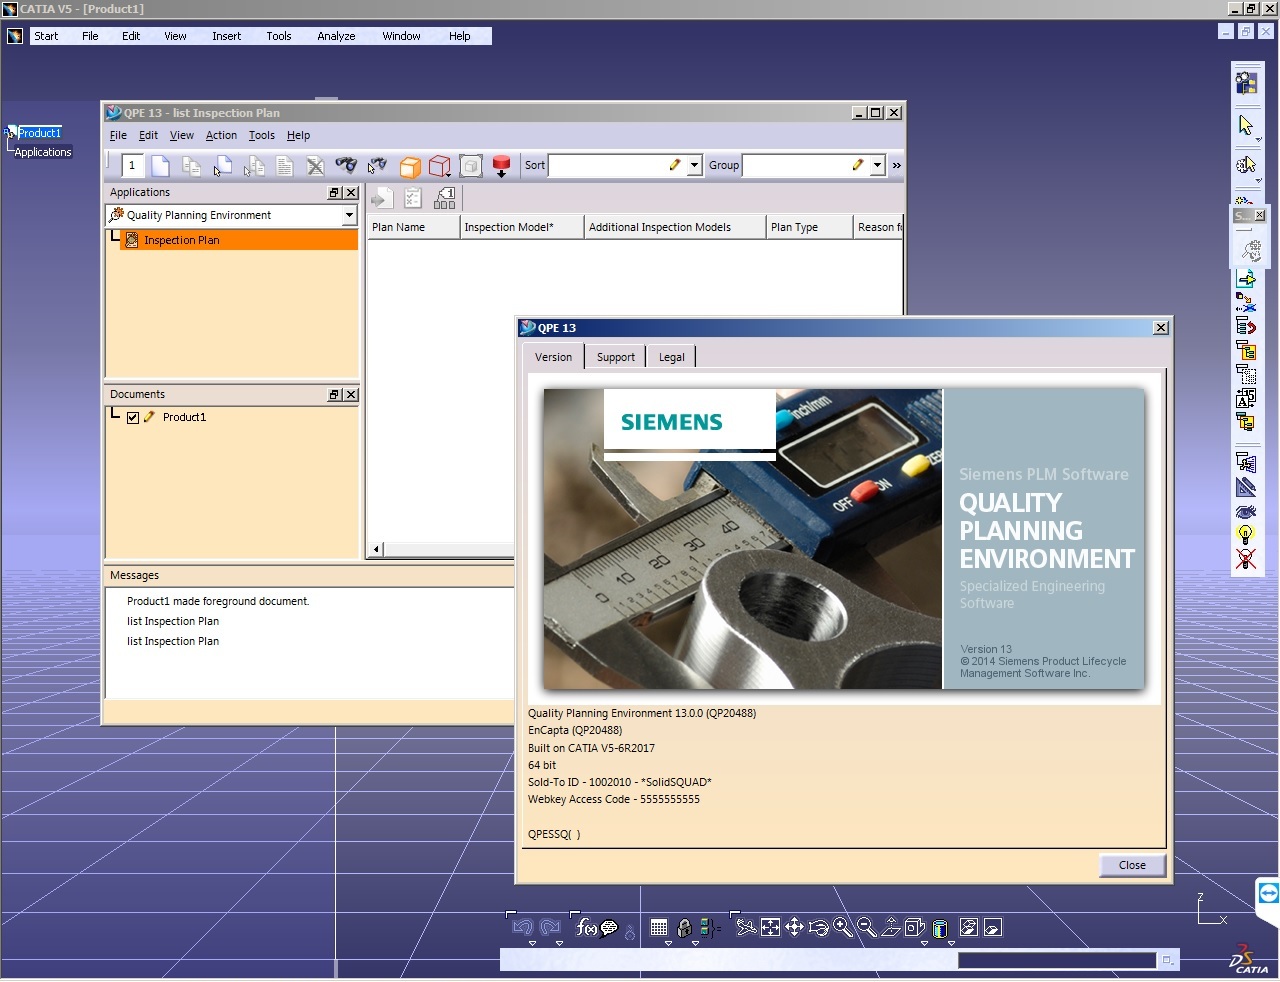Viewport: 1280px width, 982px height.
Task: Click the Hide/Show swap icon in bottom toolbar
Action: point(968,927)
